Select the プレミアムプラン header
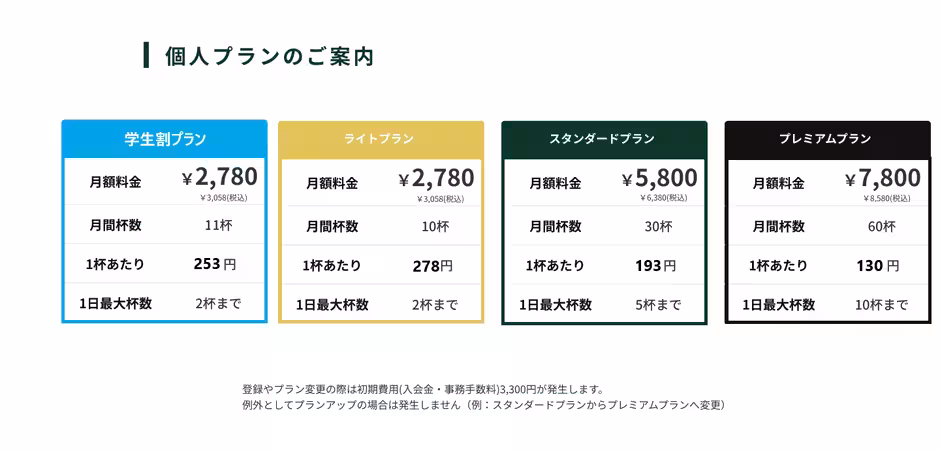 825,139
